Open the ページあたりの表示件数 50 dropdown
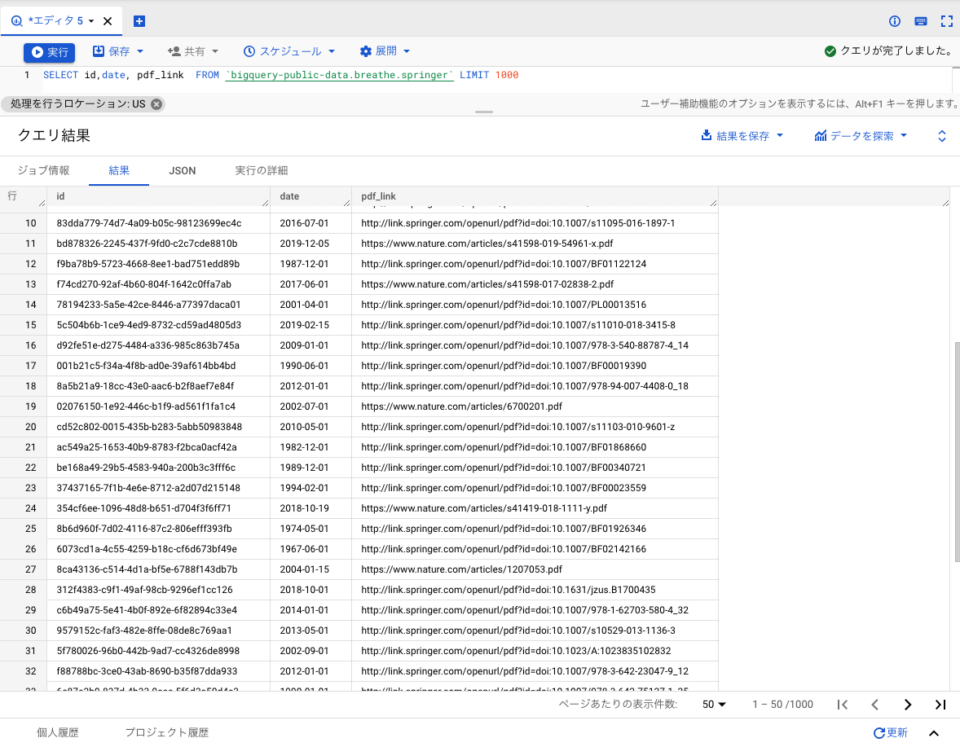 click(x=713, y=705)
